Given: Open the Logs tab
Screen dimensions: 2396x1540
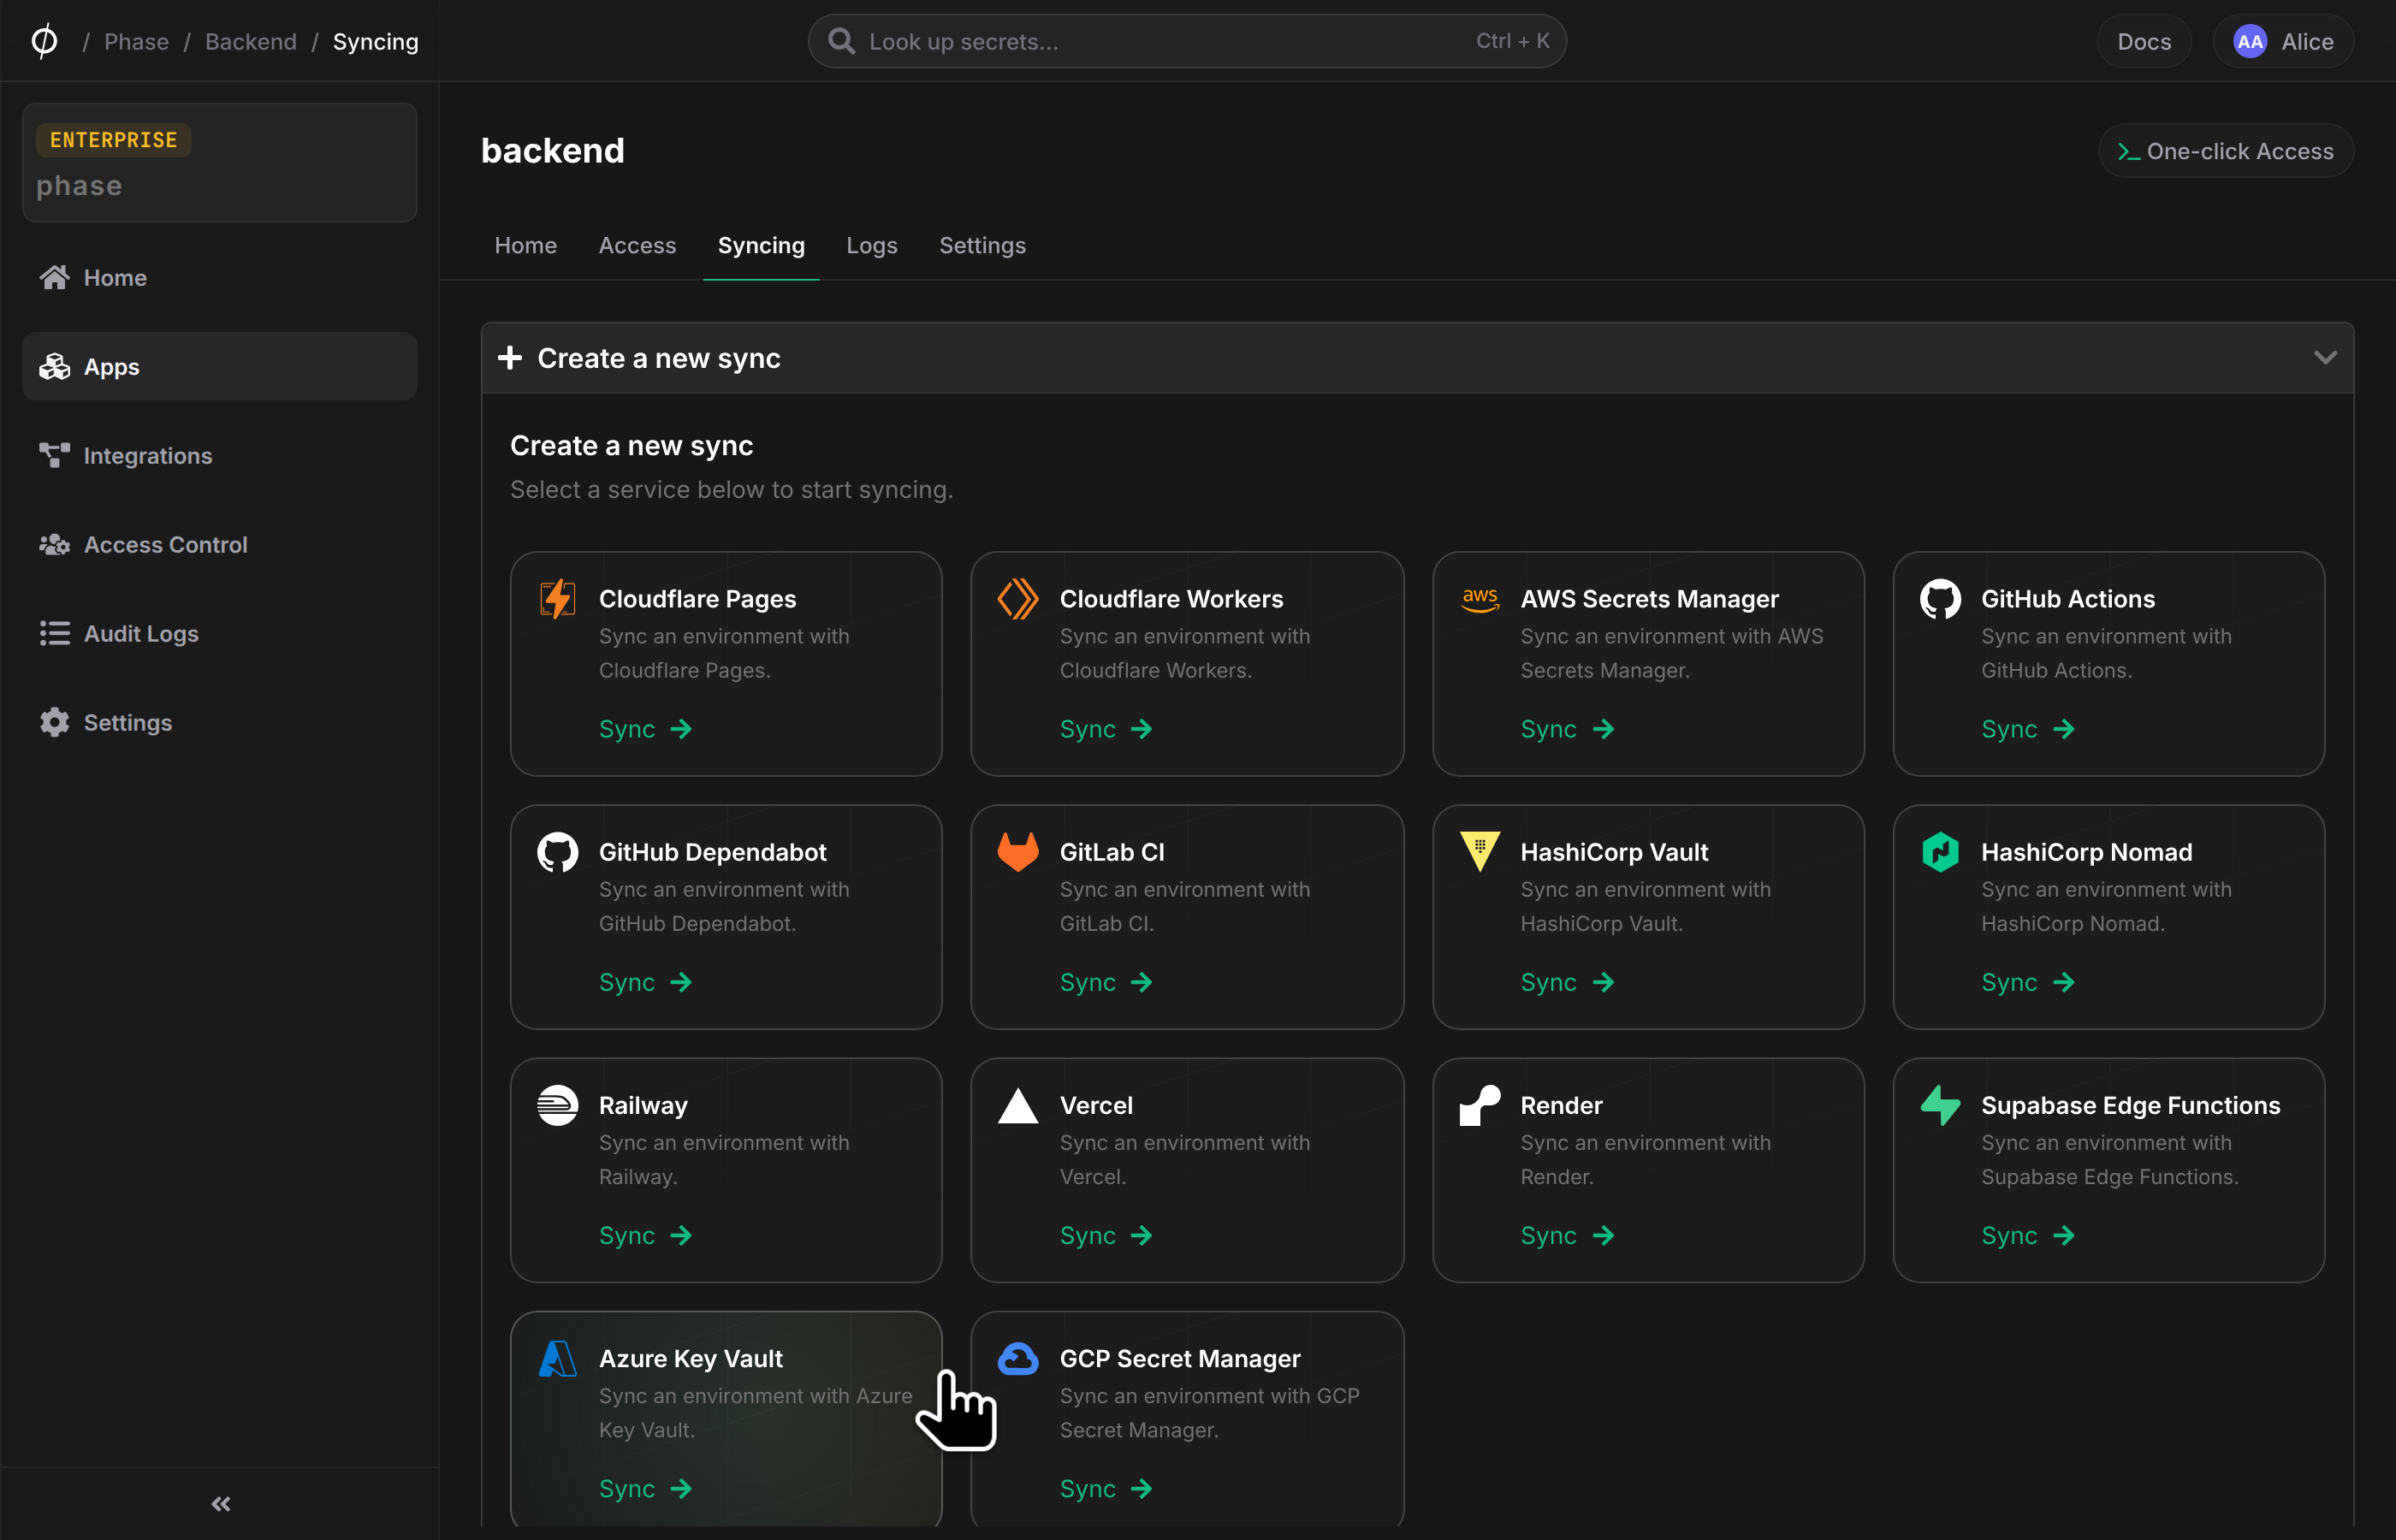Looking at the screenshot, I should pyautogui.click(x=872, y=245).
